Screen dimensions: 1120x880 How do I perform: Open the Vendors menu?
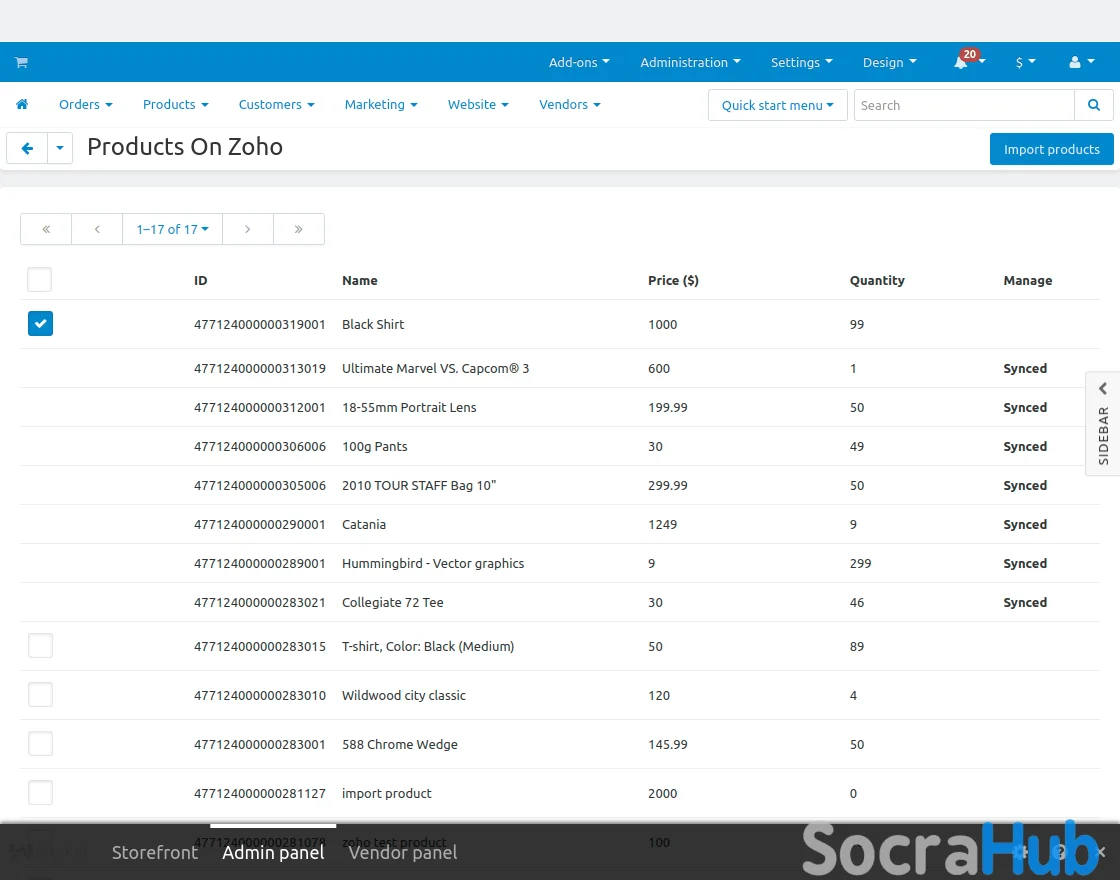coord(569,104)
